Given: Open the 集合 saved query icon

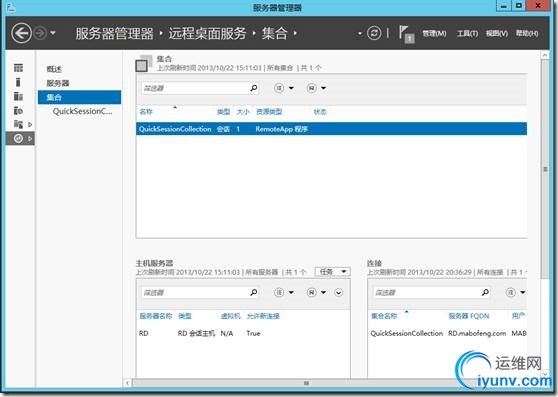Looking at the screenshot, I should (311, 88).
